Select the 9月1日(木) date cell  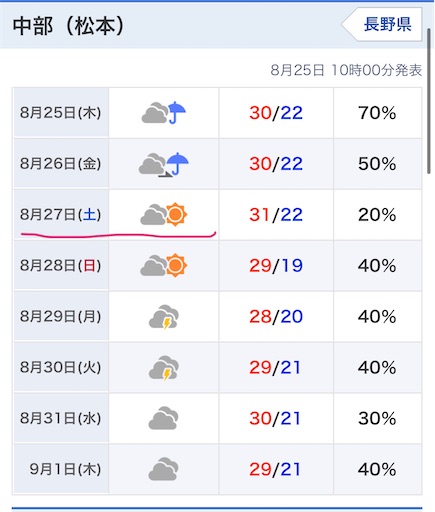coord(61,469)
